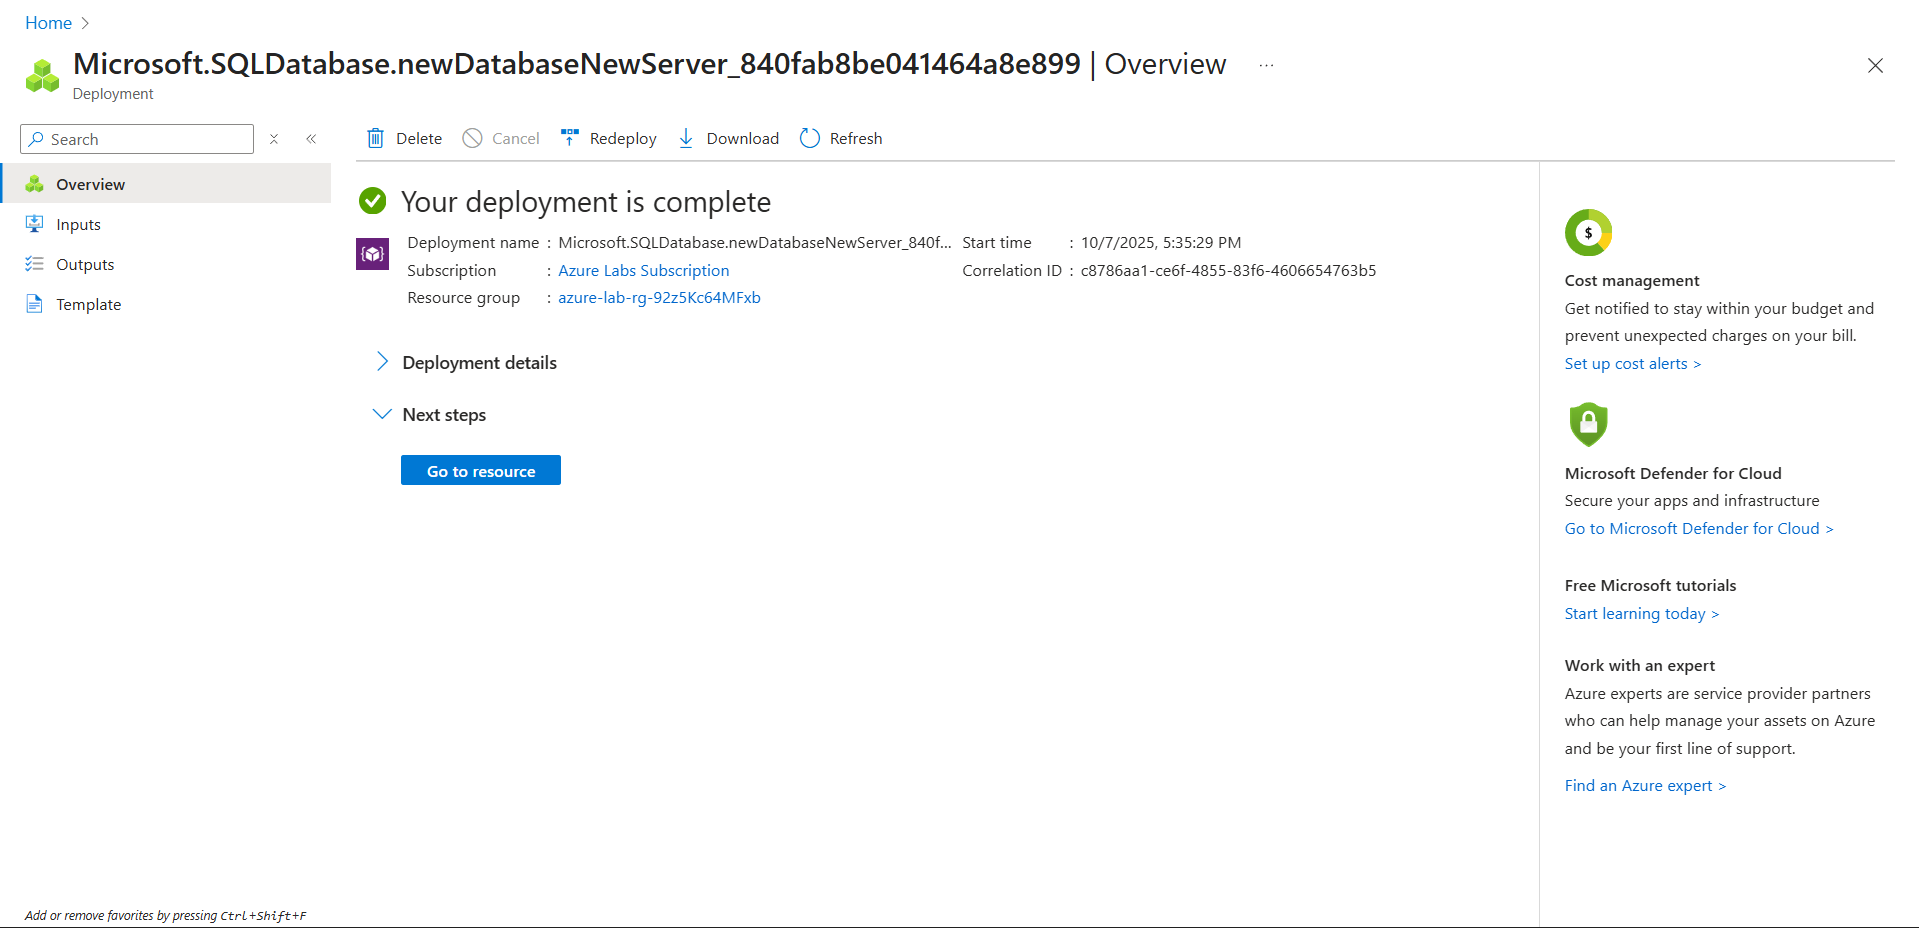
Task: Click the Delete trash can icon
Action: click(375, 138)
